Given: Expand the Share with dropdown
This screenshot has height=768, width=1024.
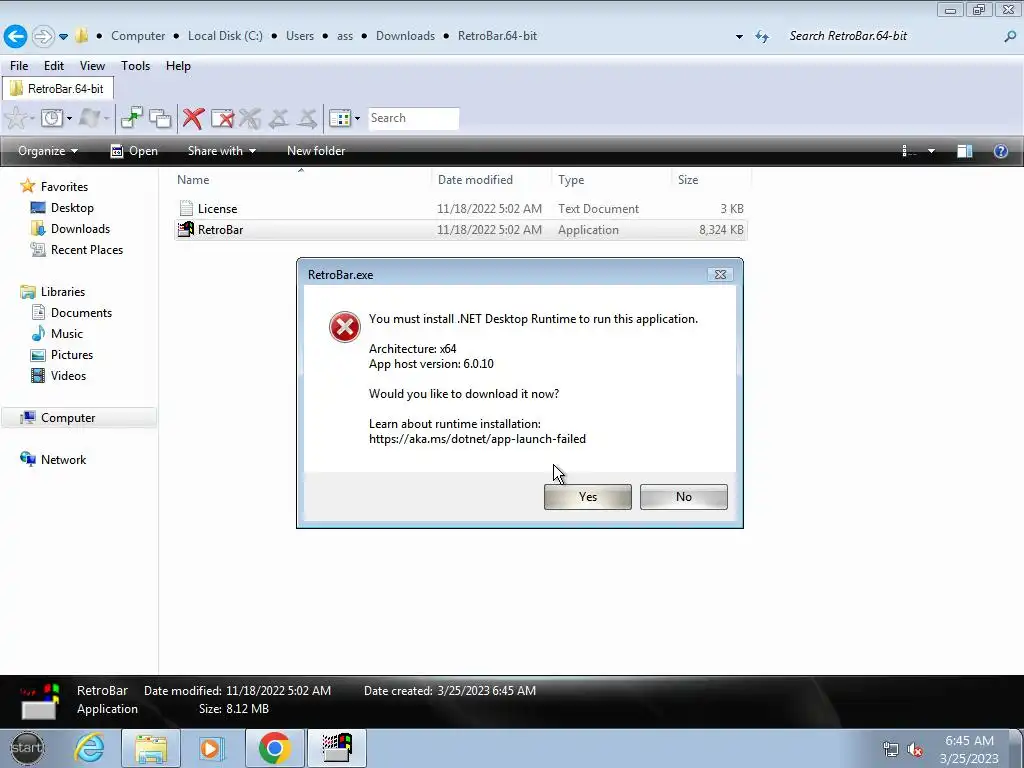Looking at the screenshot, I should tap(221, 151).
